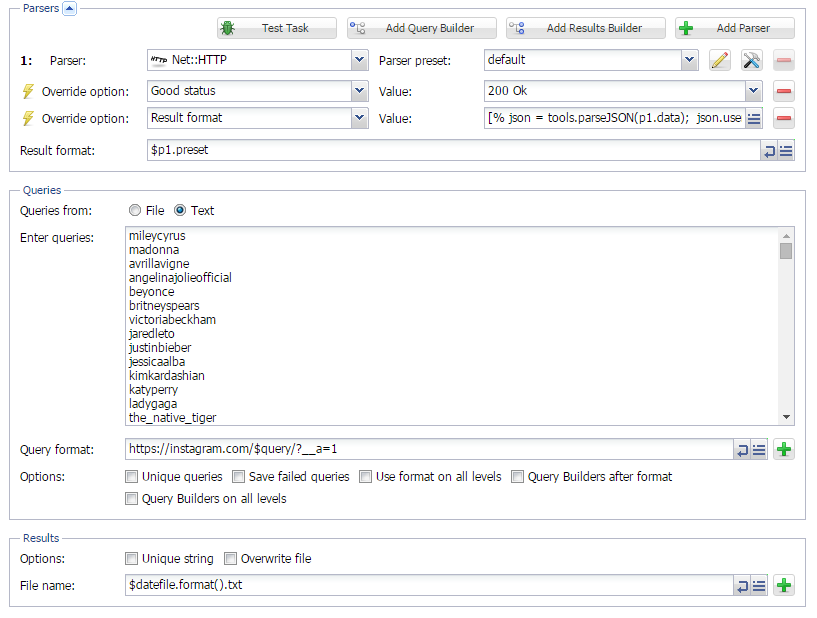
Task: Open the Parser preset dropdown arrow
Action: [x=689, y=60]
